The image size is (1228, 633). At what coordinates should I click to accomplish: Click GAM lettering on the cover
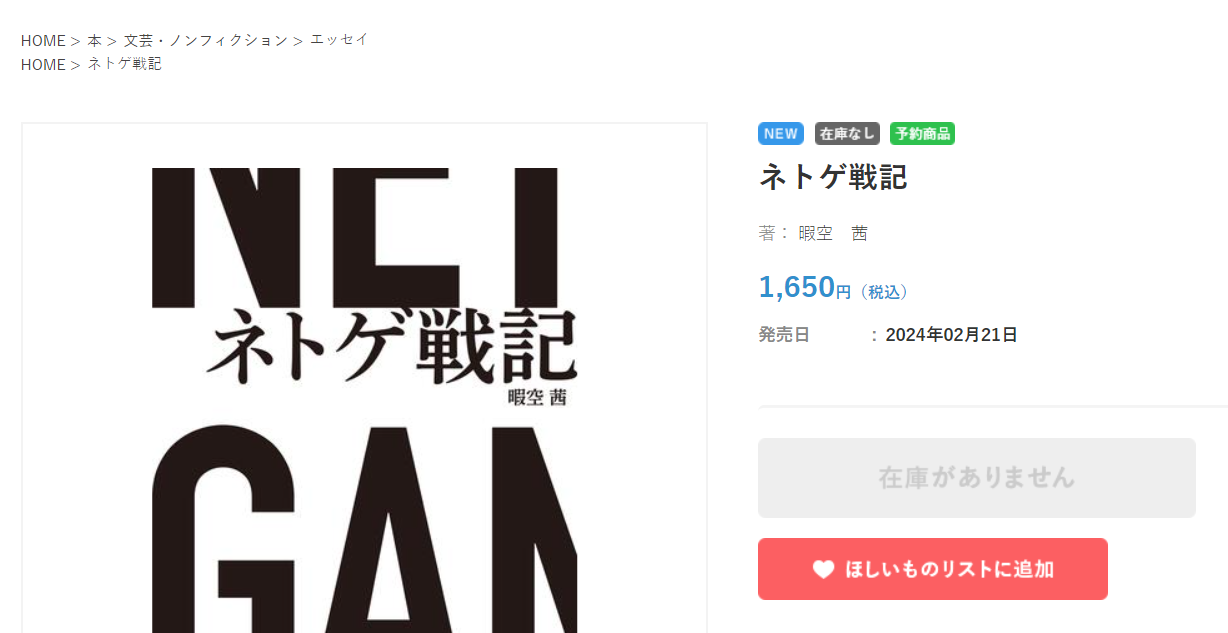(x=365, y=530)
